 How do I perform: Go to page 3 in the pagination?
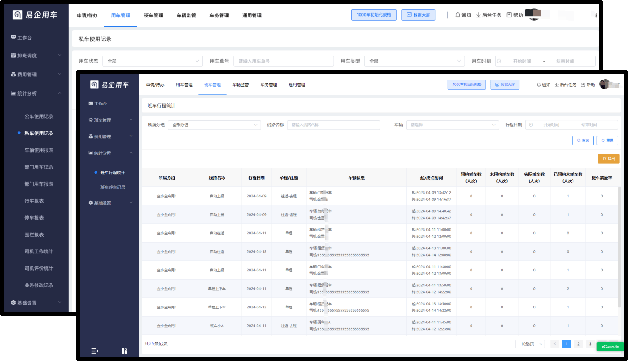tap(590, 344)
